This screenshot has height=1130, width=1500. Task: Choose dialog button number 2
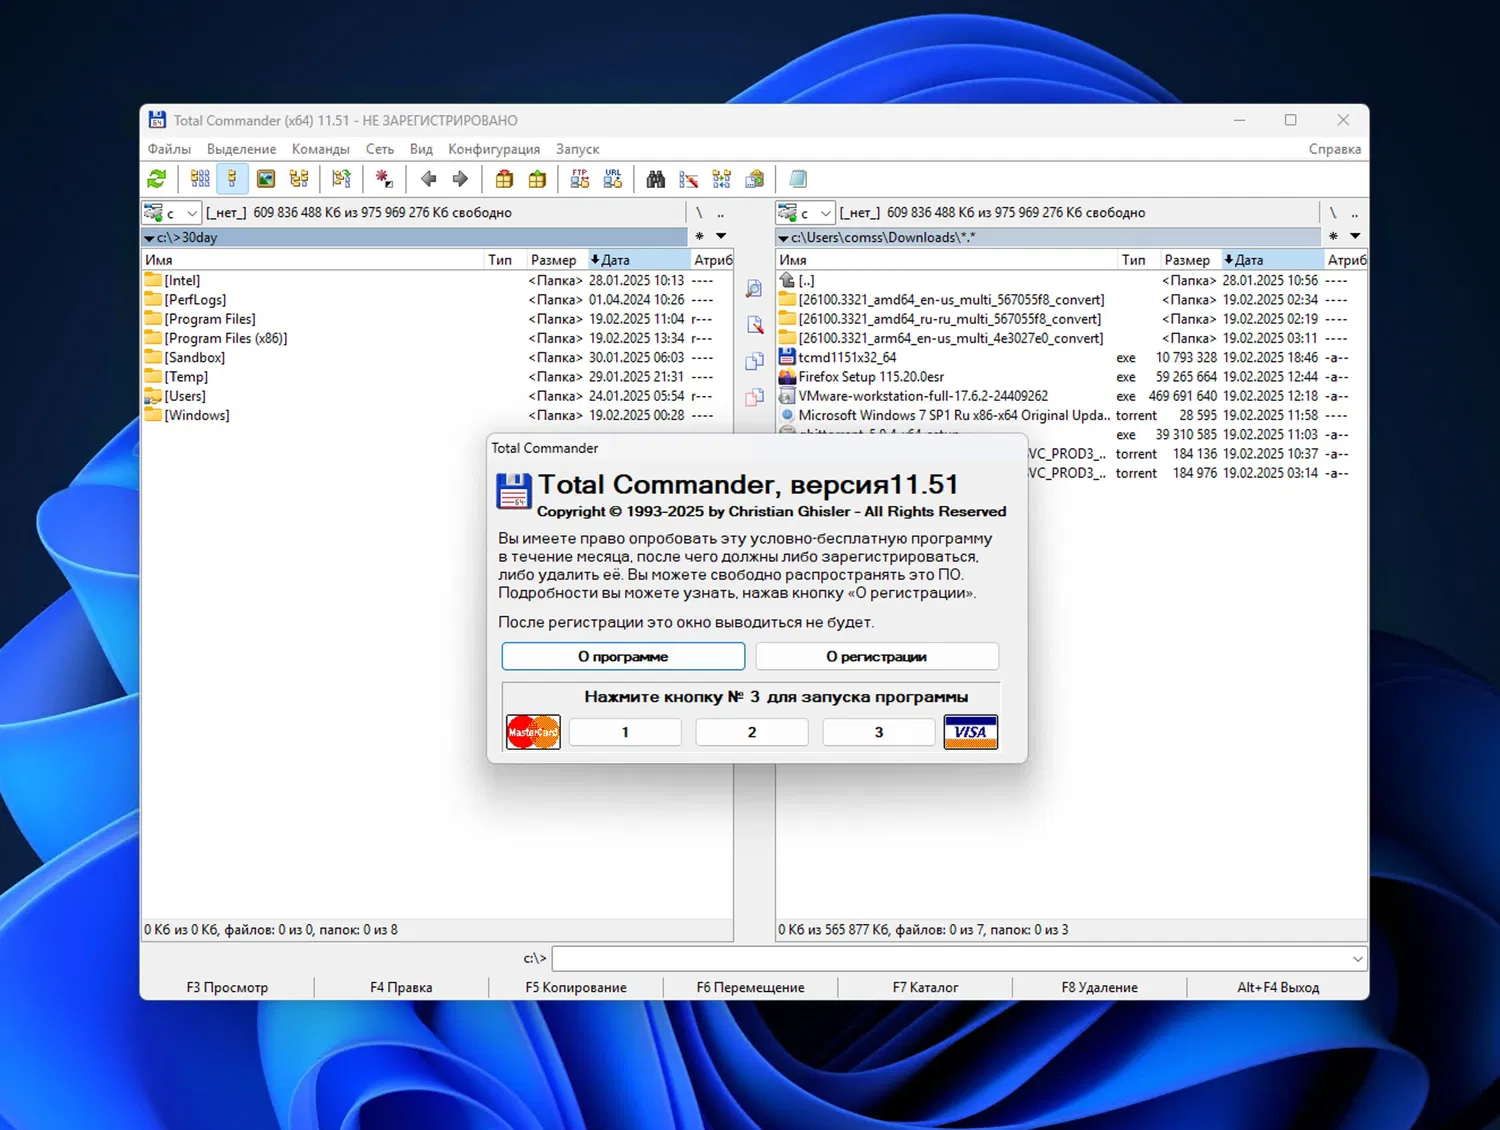coord(752,732)
